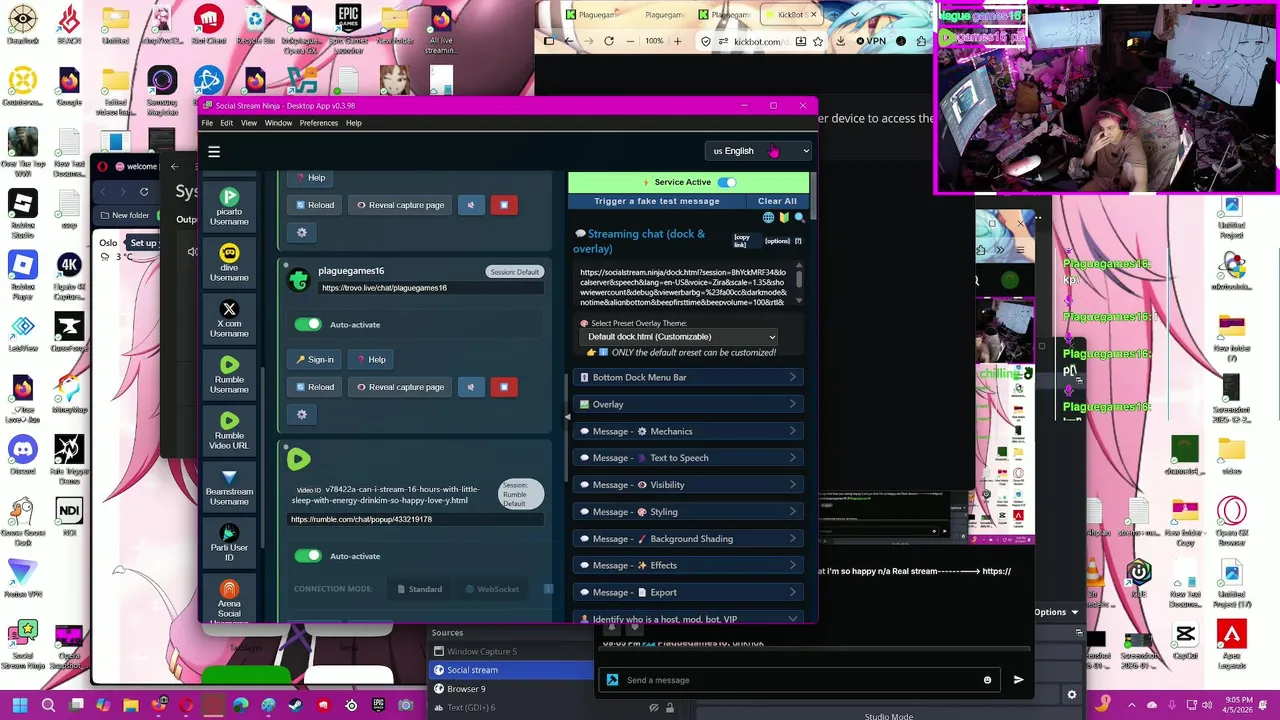Open gear settings in the plaguegames16 card
The image size is (1280, 720).
302,414
